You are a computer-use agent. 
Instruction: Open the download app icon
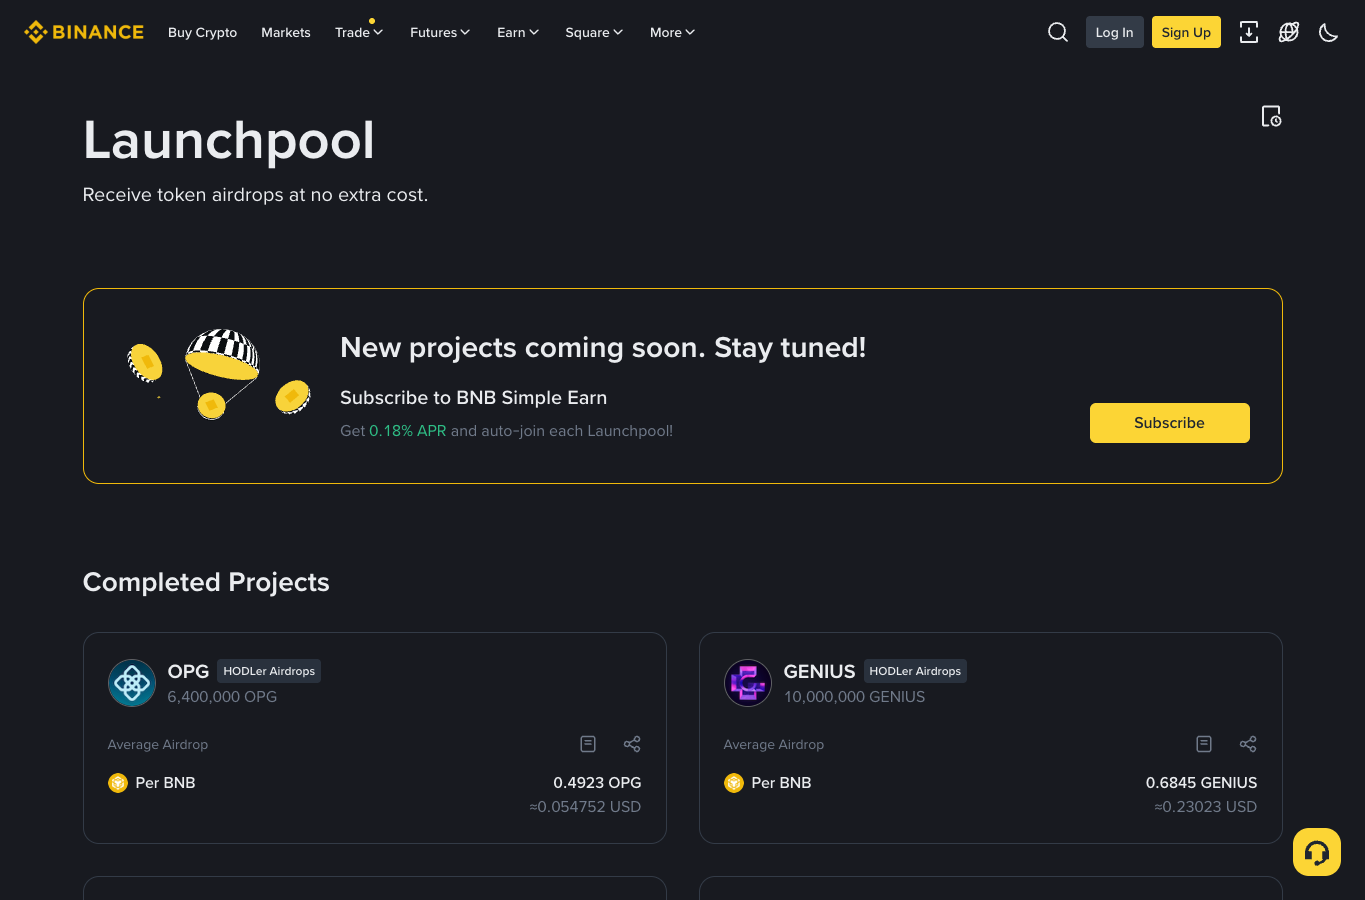click(x=1249, y=32)
